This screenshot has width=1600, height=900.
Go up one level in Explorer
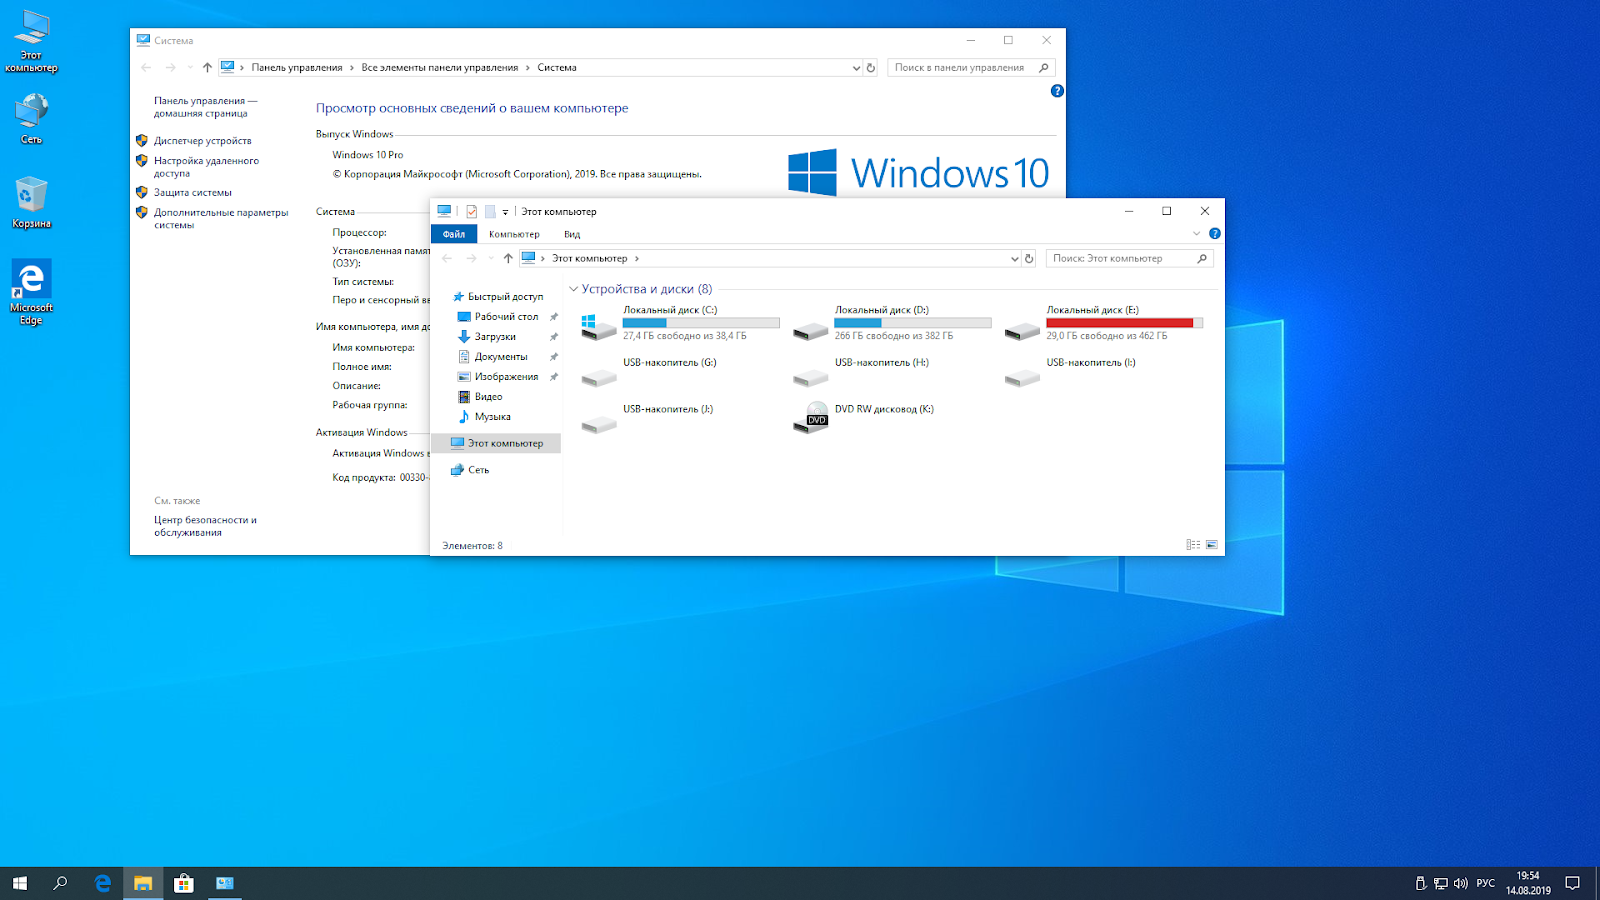pyautogui.click(x=508, y=258)
